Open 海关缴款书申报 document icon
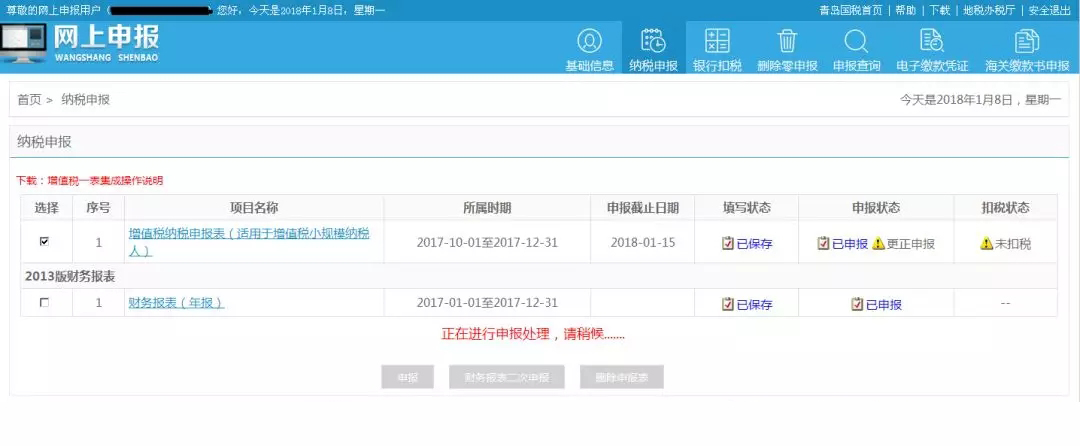 pos(1027,41)
